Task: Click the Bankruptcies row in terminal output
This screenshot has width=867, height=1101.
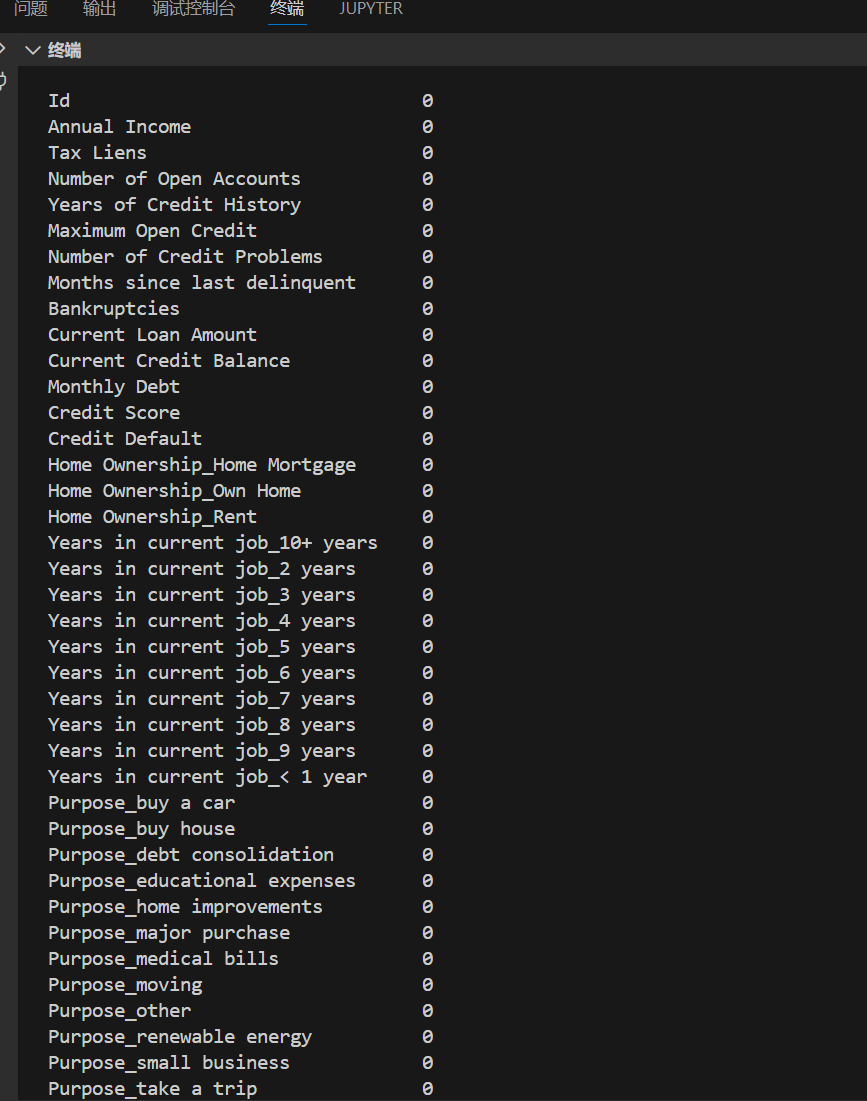Action: 113,308
